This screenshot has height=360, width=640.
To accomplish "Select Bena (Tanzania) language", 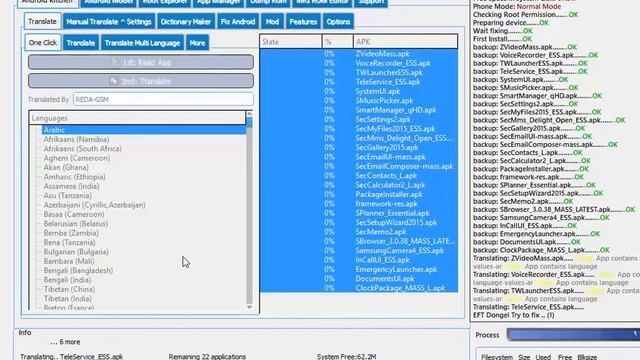I will click(69, 242).
